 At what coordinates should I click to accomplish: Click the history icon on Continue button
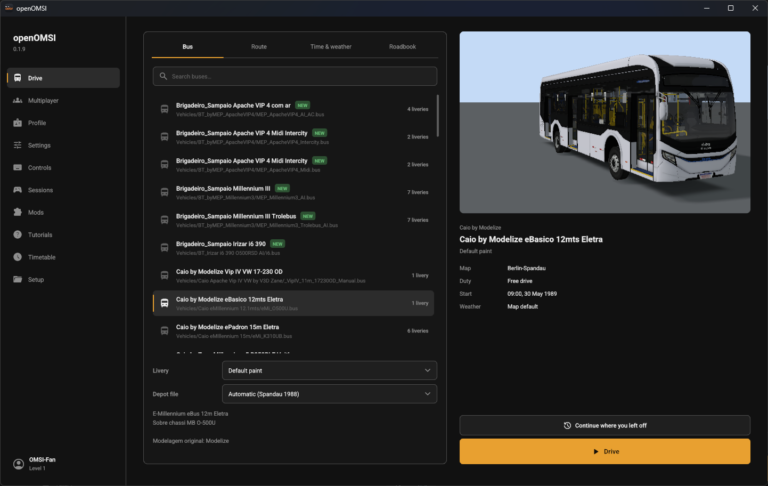click(567, 426)
